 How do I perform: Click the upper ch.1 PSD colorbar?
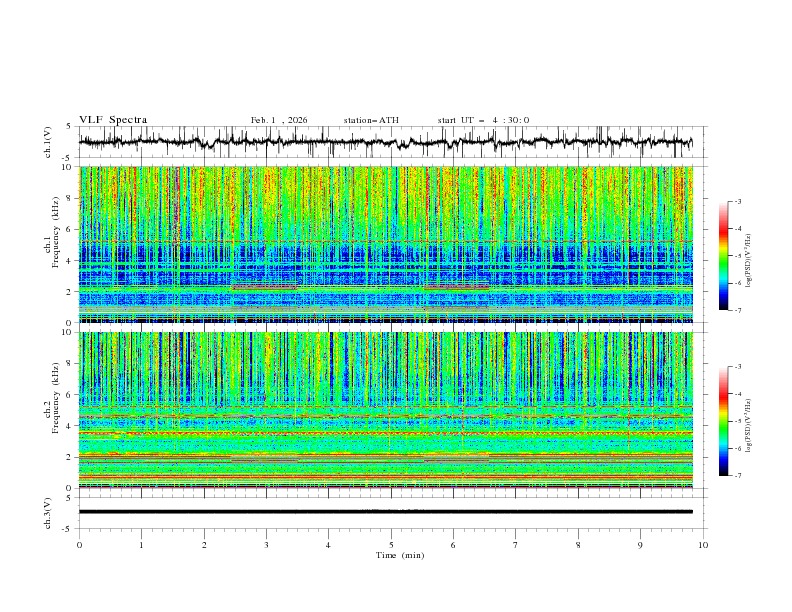coord(723,256)
